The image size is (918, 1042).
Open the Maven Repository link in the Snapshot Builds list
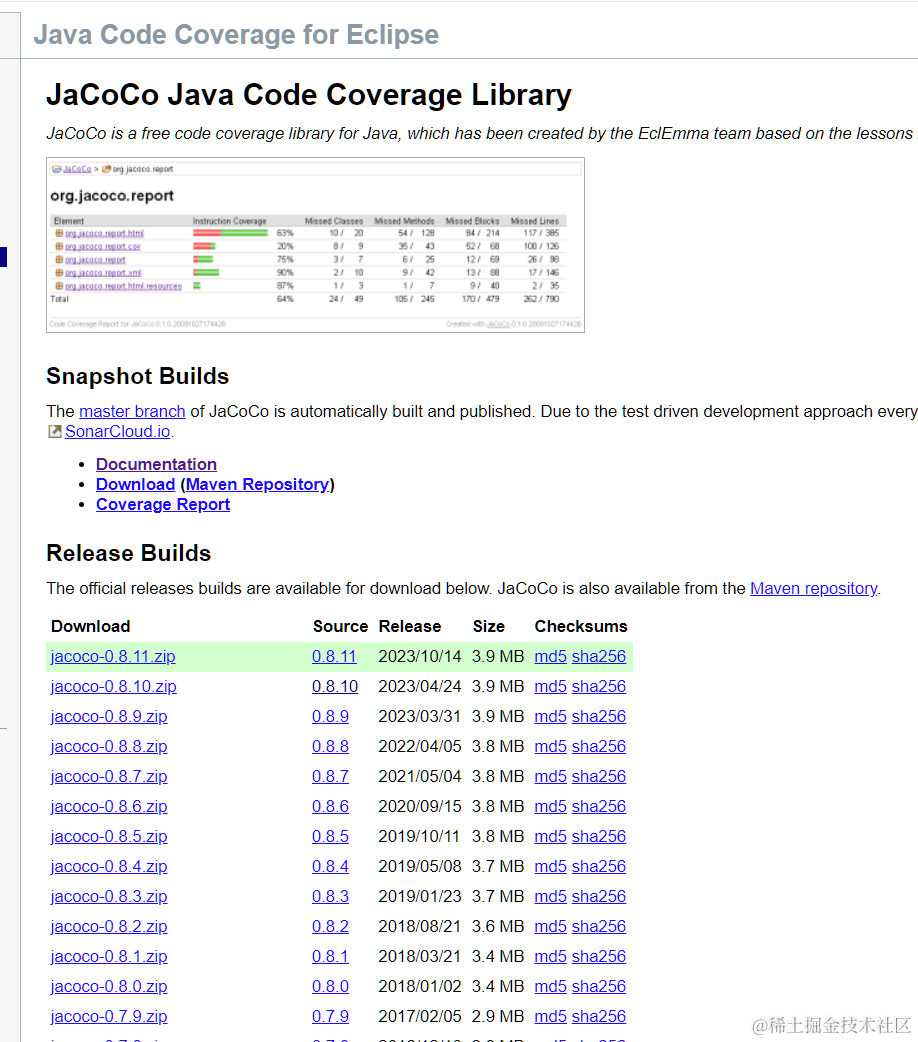[257, 484]
